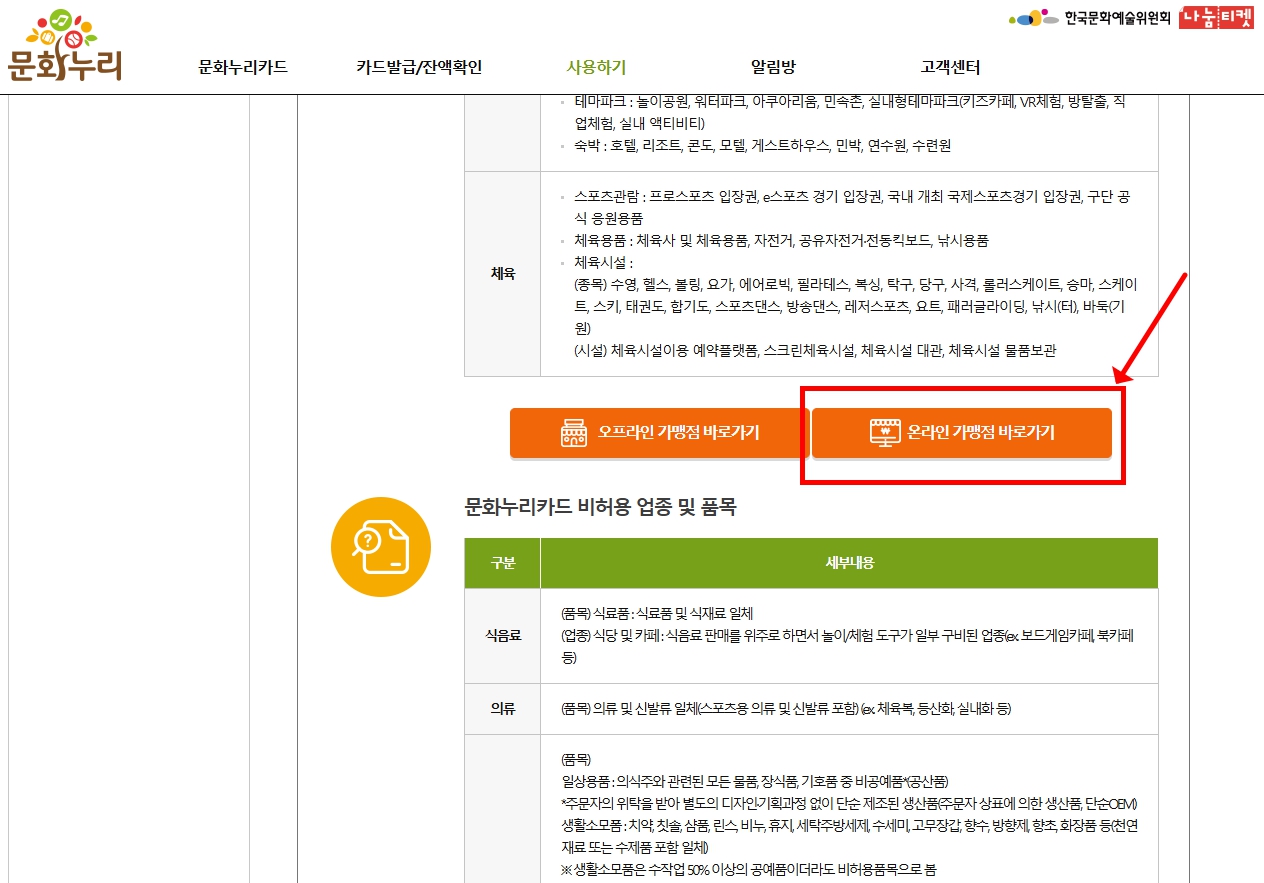1264x883 pixels.
Task: Click the 일상용품 description line
Action: point(755,781)
